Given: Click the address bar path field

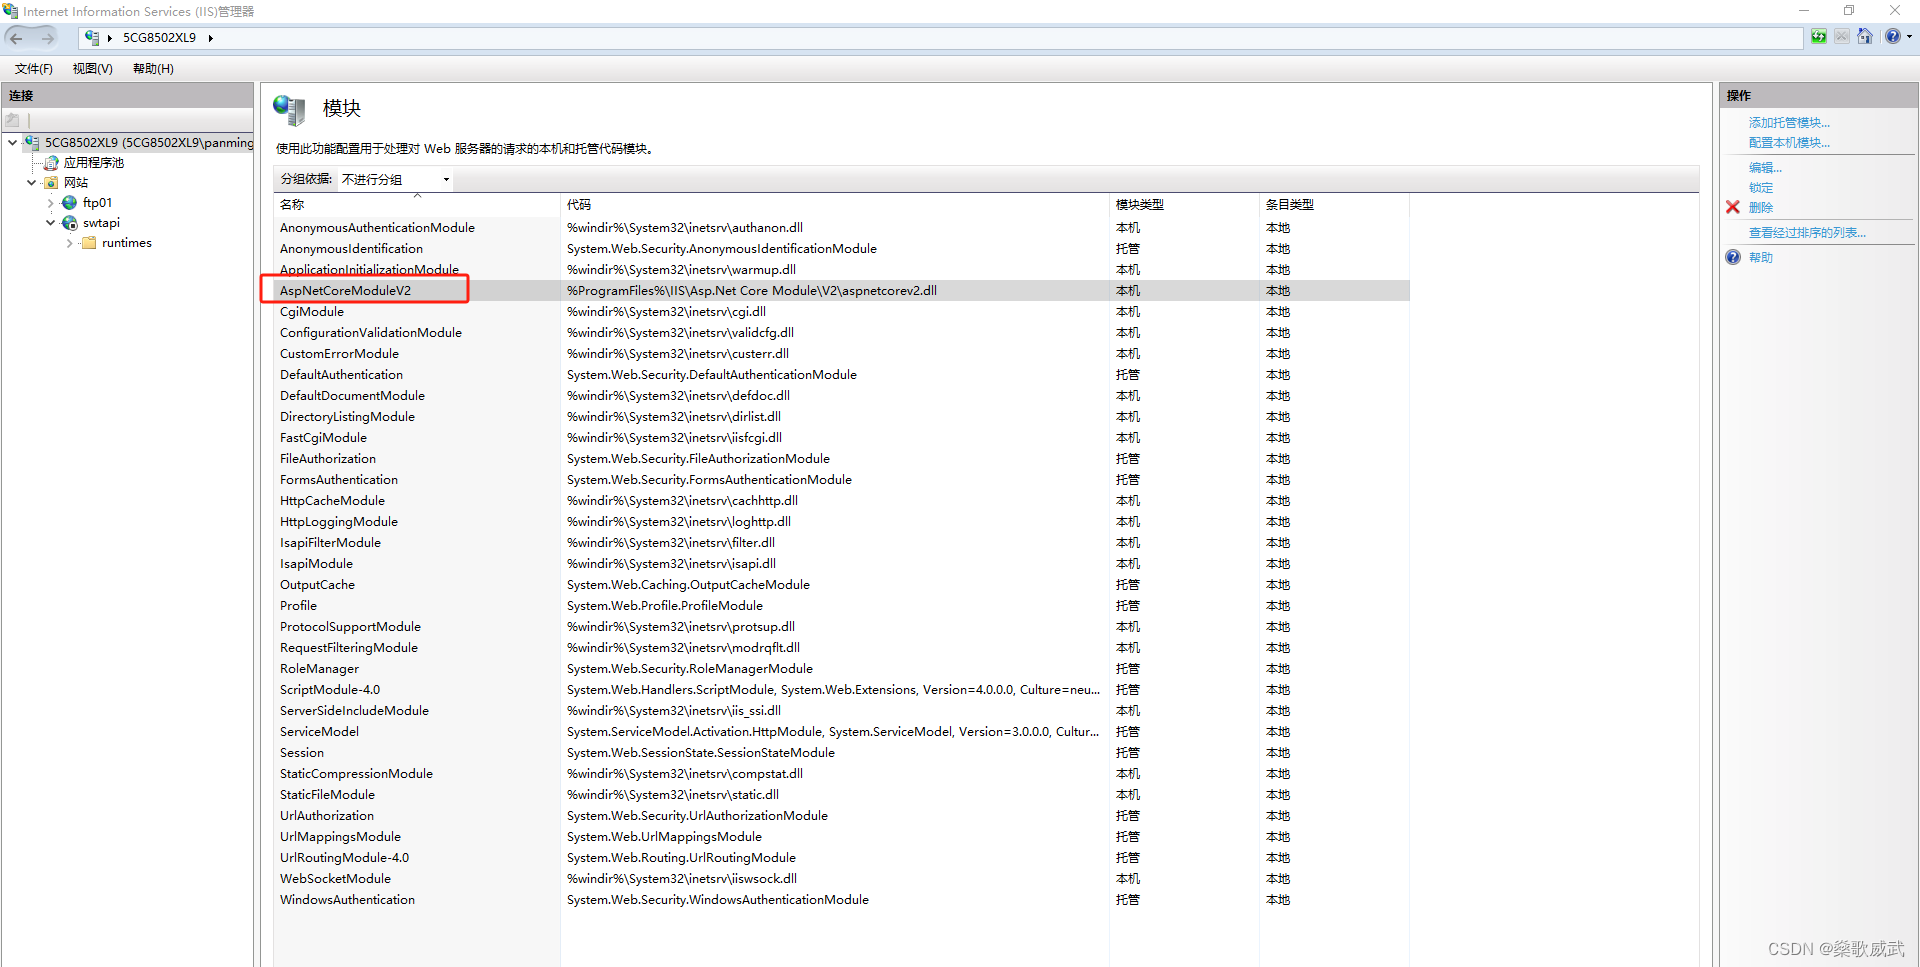Looking at the screenshot, I should point(940,38).
